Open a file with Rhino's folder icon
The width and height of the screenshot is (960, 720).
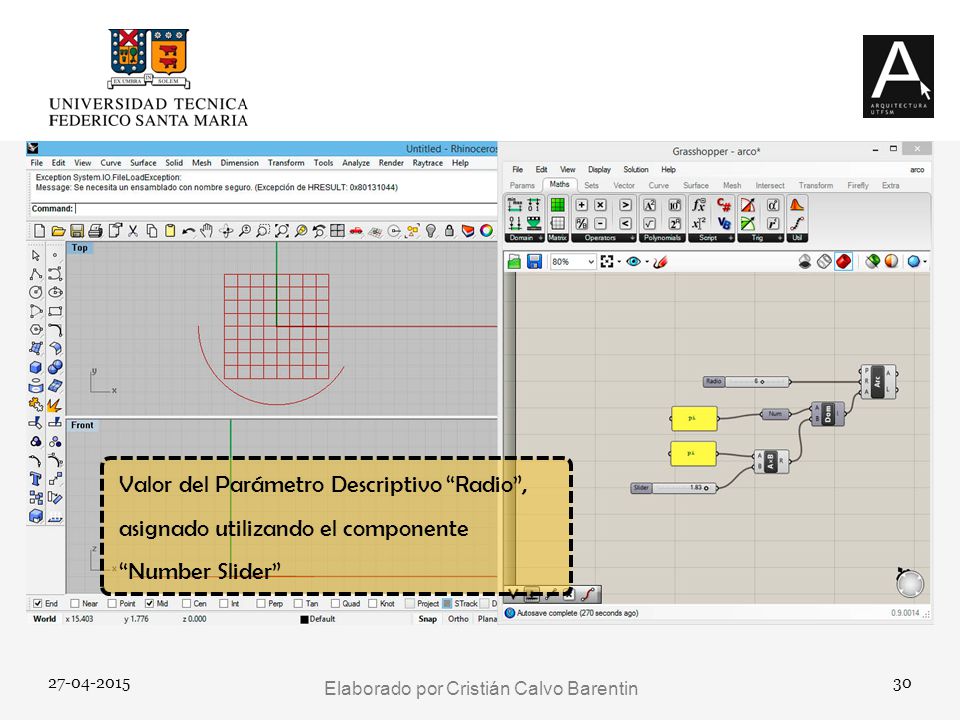click(x=58, y=231)
